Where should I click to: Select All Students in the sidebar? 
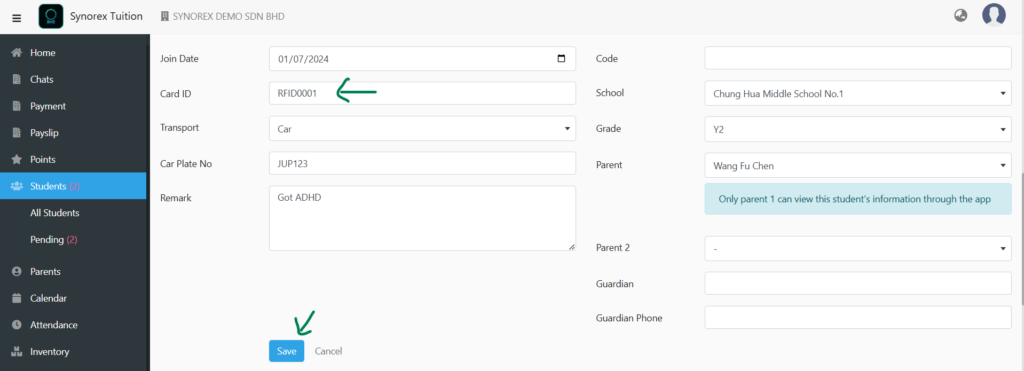click(x=55, y=213)
